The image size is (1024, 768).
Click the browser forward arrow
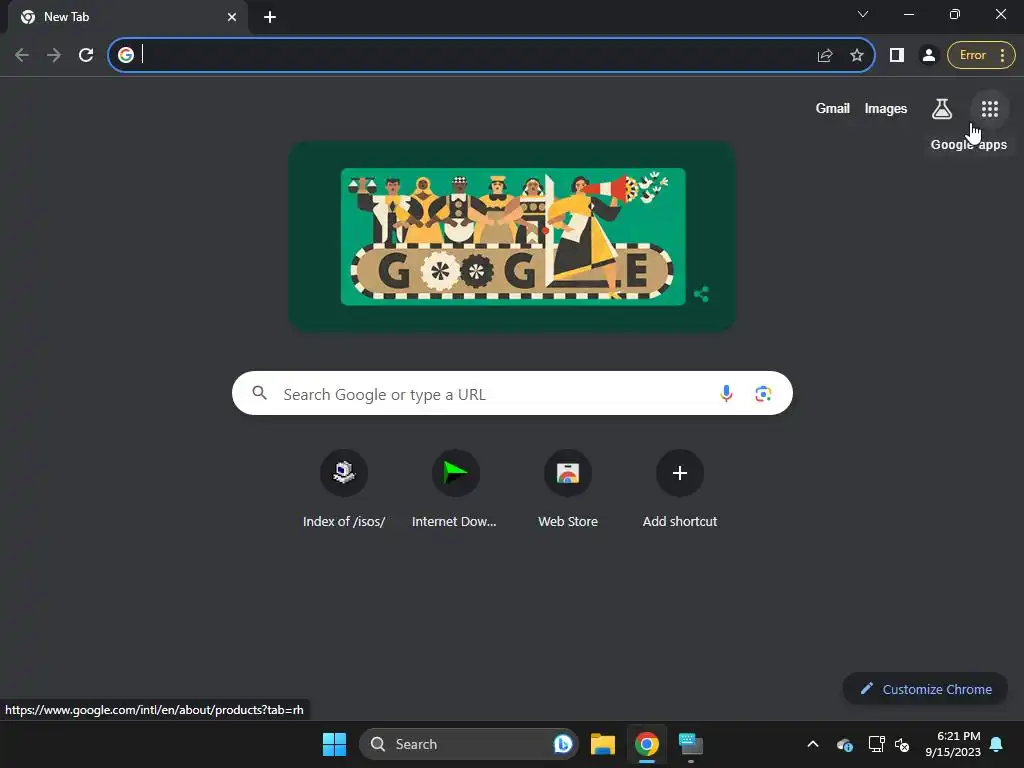click(54, 55)
